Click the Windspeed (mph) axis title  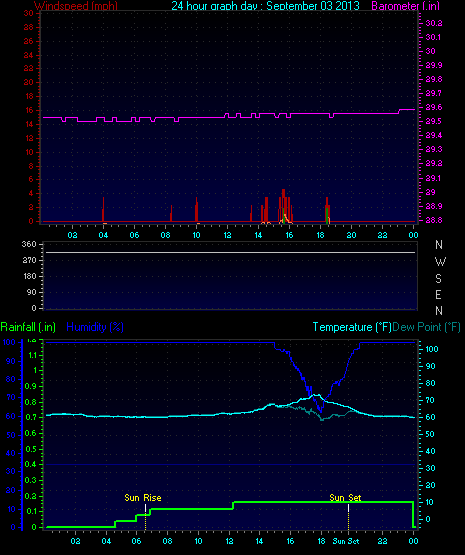(x=76, y=6)
